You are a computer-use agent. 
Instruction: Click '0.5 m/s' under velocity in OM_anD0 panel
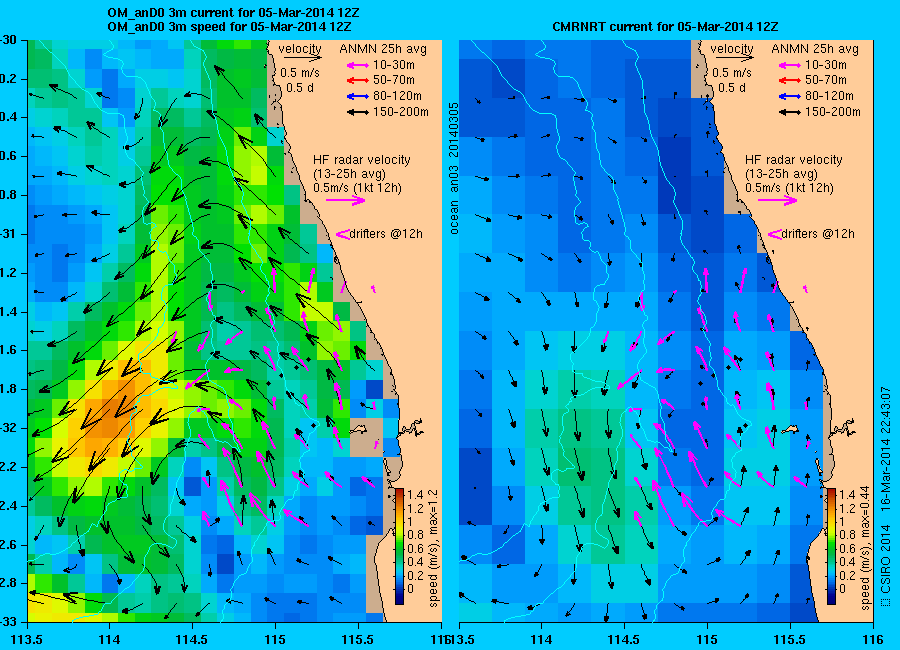point(300,73)
